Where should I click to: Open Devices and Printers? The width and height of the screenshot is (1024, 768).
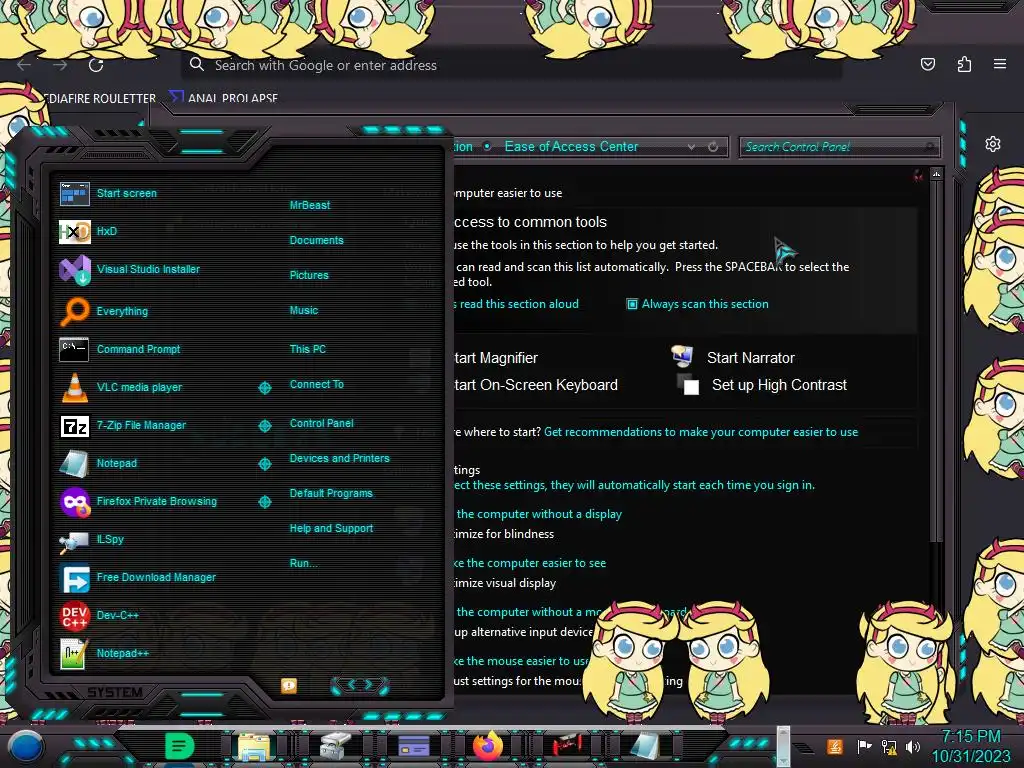click(339, 458)
